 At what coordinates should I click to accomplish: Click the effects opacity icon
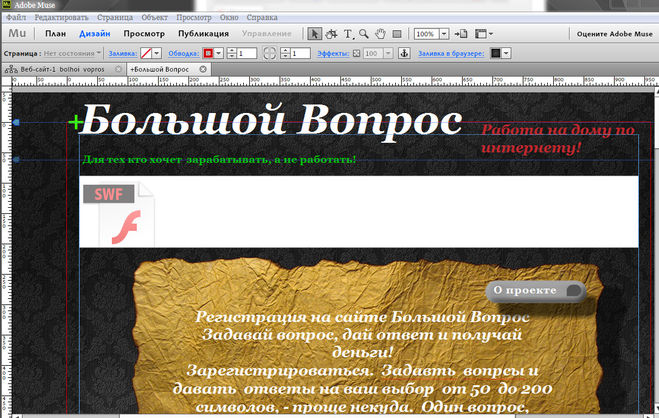click(x=356, y=53)
